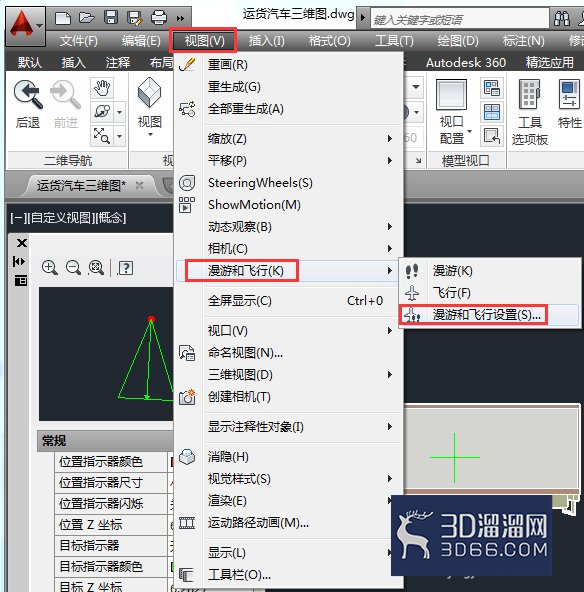Select the 运货汽车三维图 drawing tab
The image size is (584, 592).
click(x=81, y=185)
